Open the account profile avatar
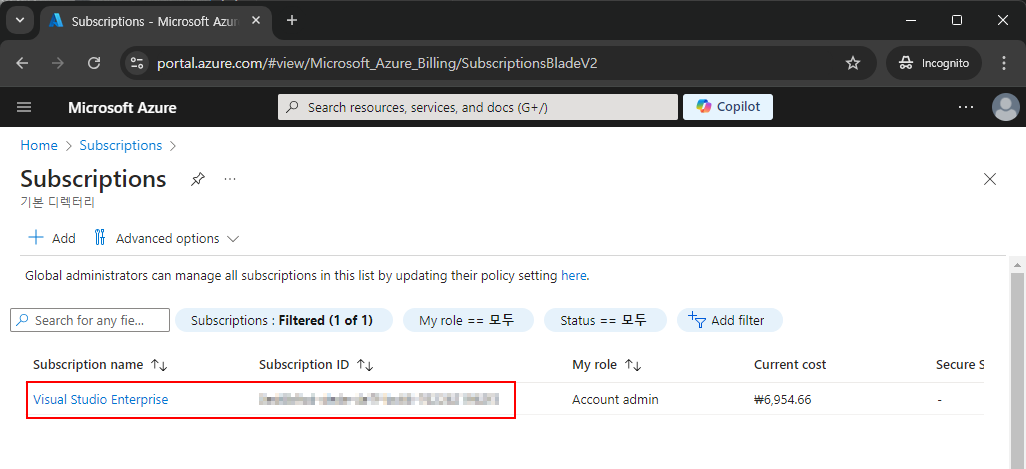 1006,107
